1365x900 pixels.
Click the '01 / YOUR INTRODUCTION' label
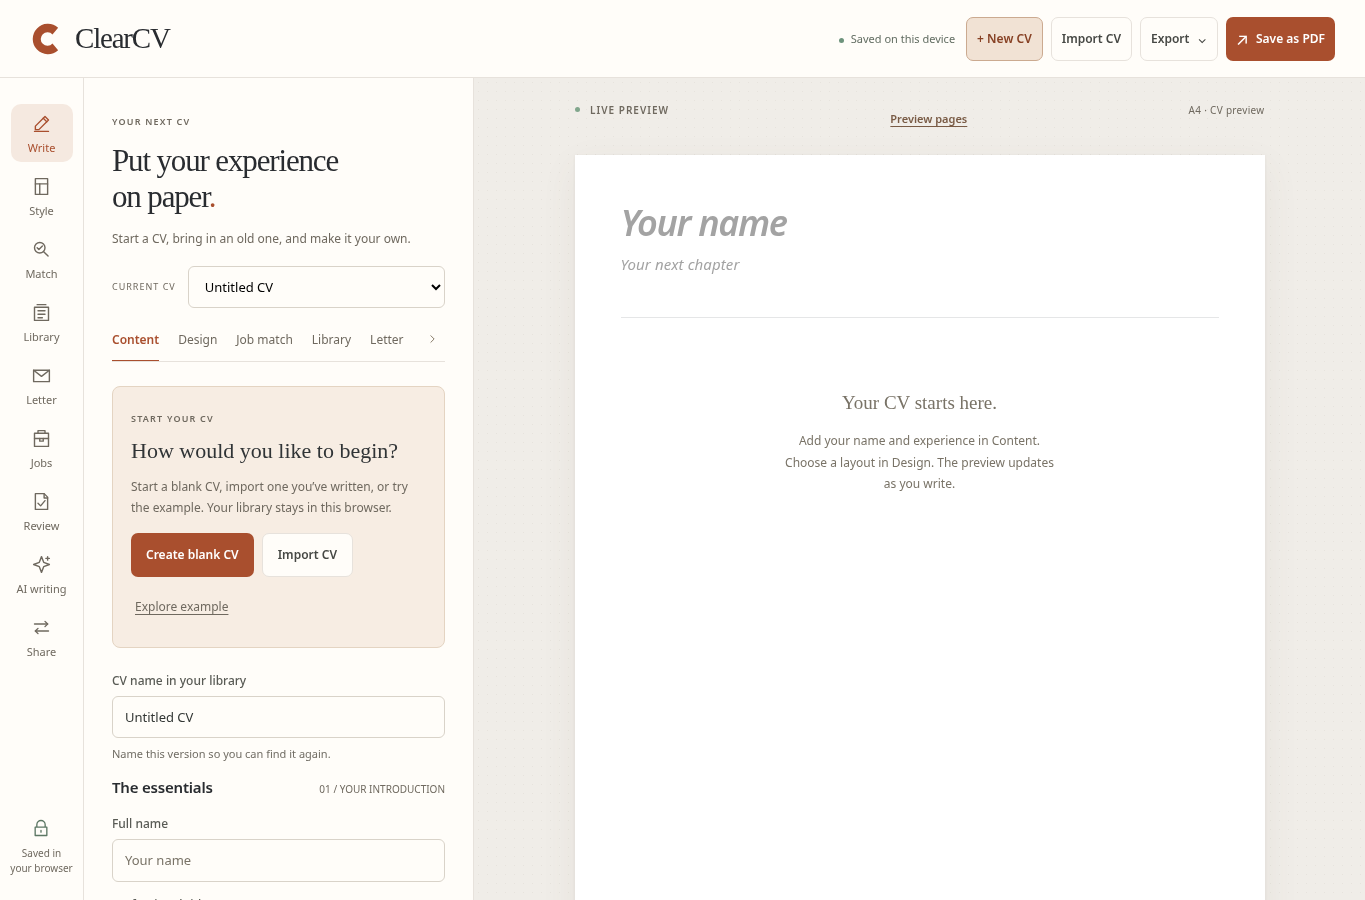[382, 789]
